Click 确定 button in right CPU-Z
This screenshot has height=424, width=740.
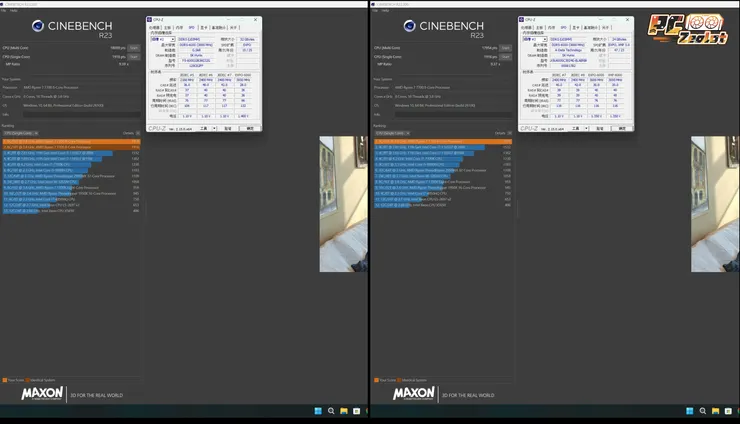point(622,128)
